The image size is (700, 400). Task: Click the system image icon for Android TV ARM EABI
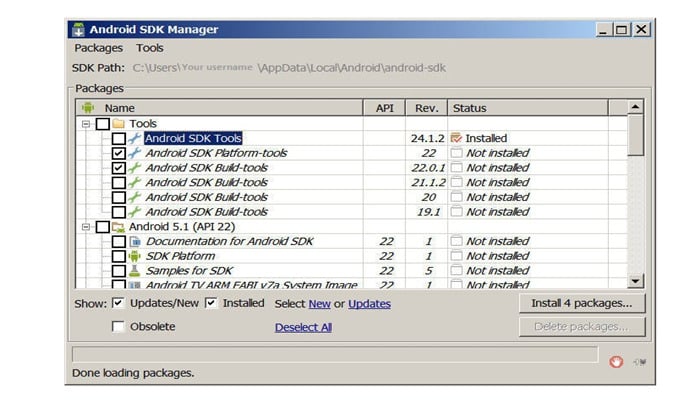coord(134,284)
